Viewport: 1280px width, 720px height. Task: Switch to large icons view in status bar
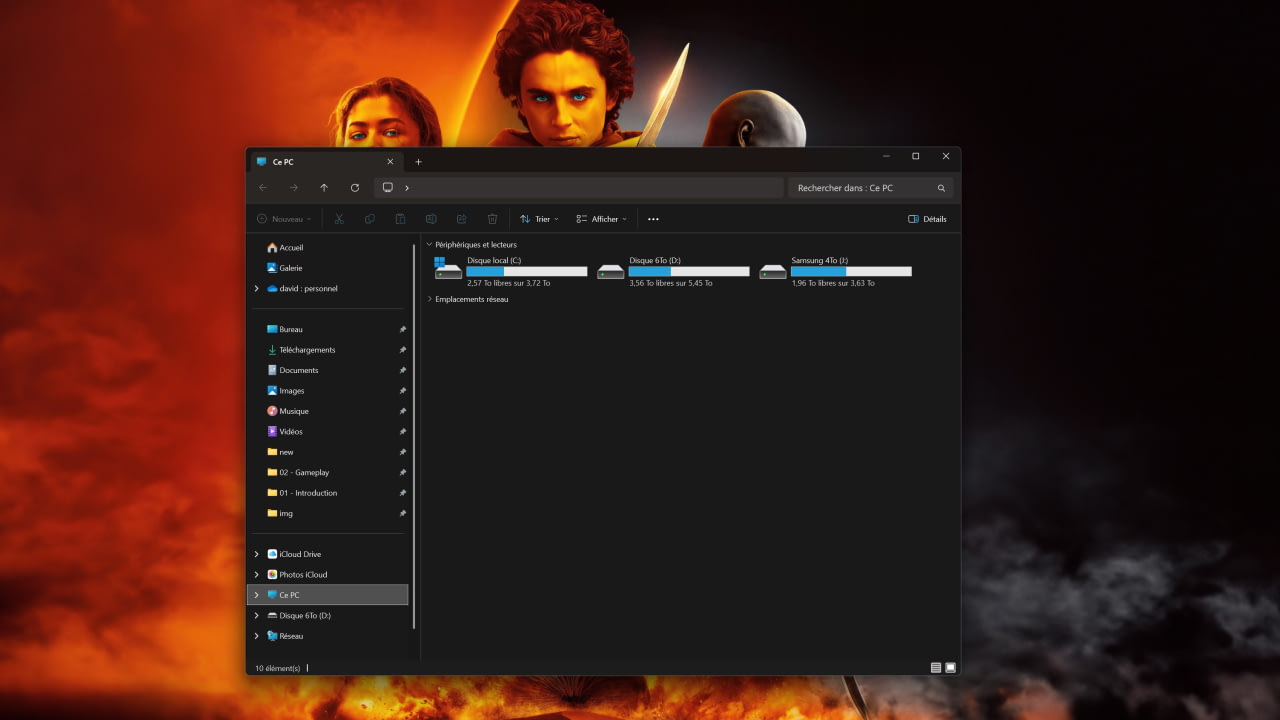950,668
